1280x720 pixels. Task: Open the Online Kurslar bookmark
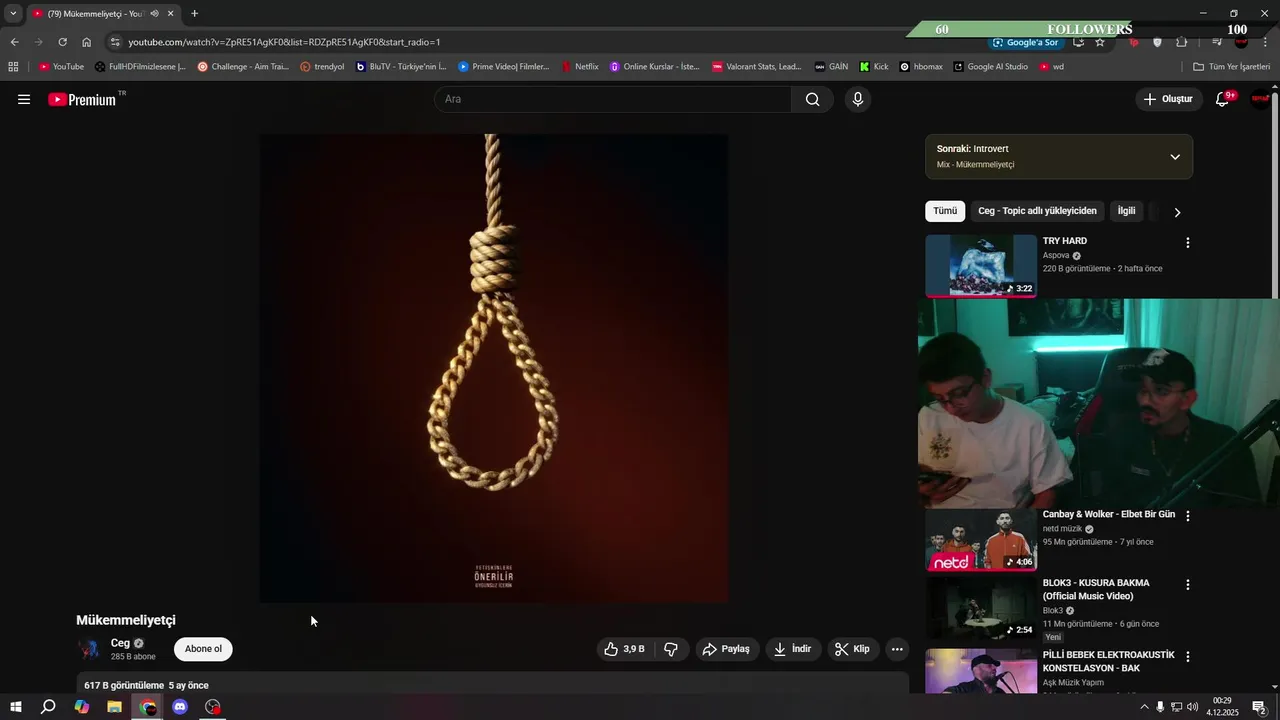tap(655, 67)
